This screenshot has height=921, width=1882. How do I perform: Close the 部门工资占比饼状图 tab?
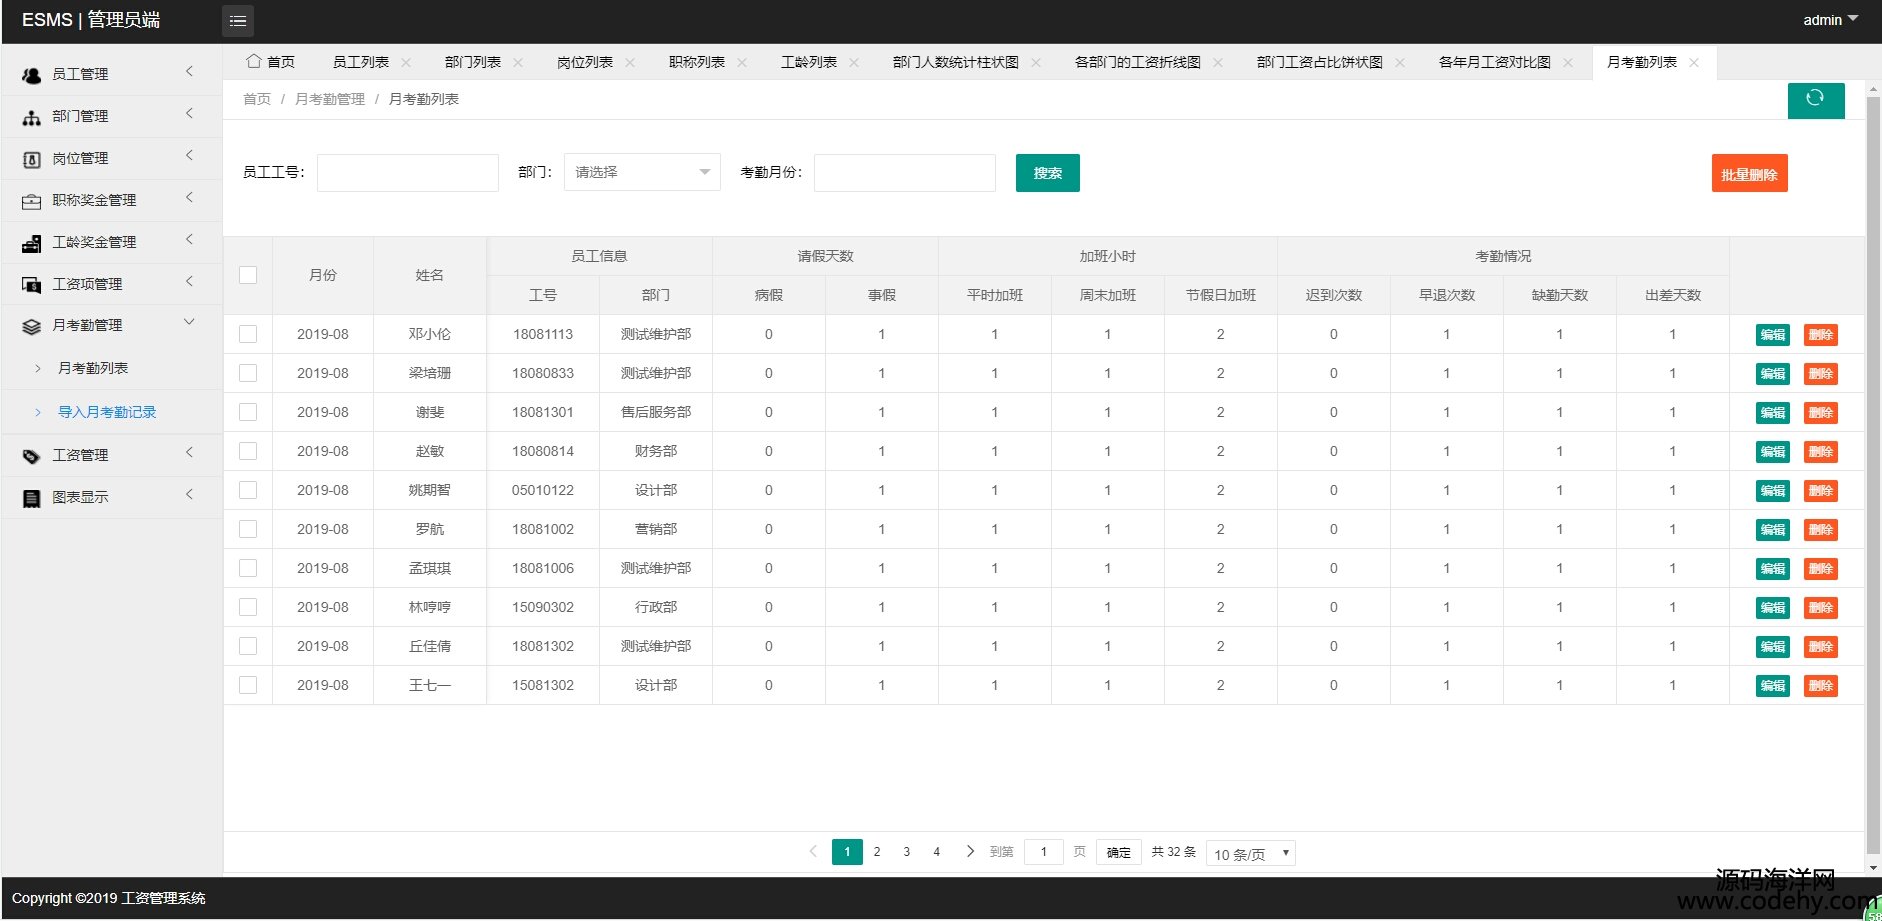1400,62
